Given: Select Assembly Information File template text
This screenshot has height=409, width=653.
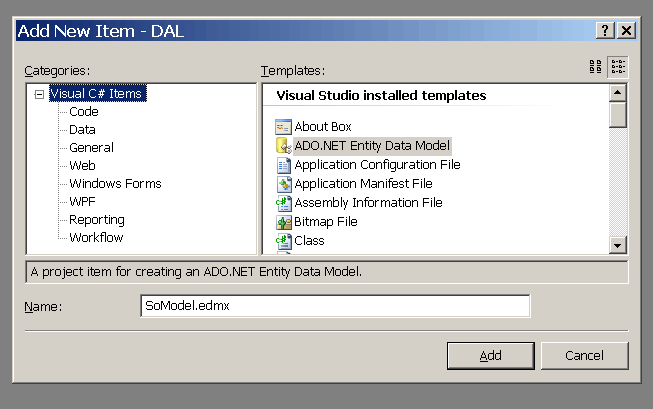Looking at the screenshot, I should click(368, 203).
